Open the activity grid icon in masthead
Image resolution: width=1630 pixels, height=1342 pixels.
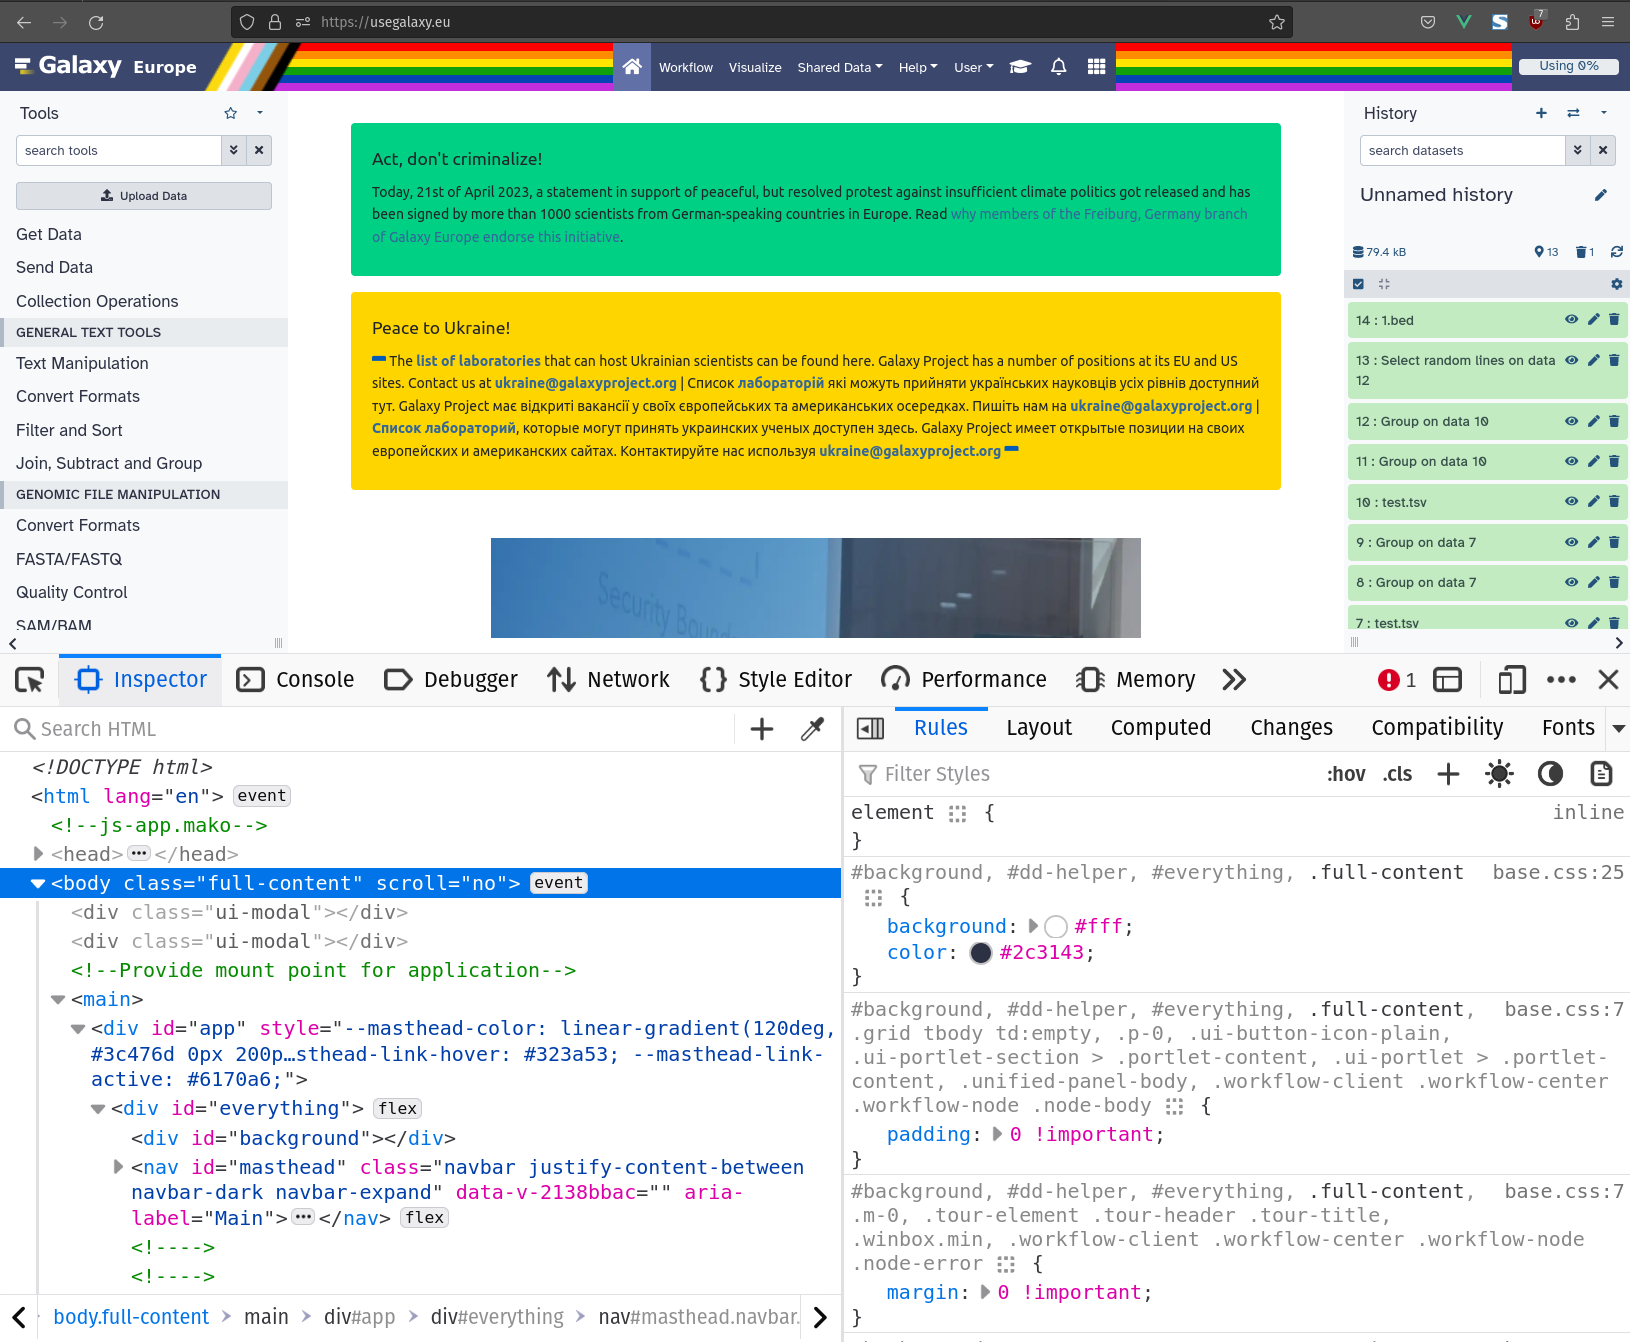[1097, 67]
